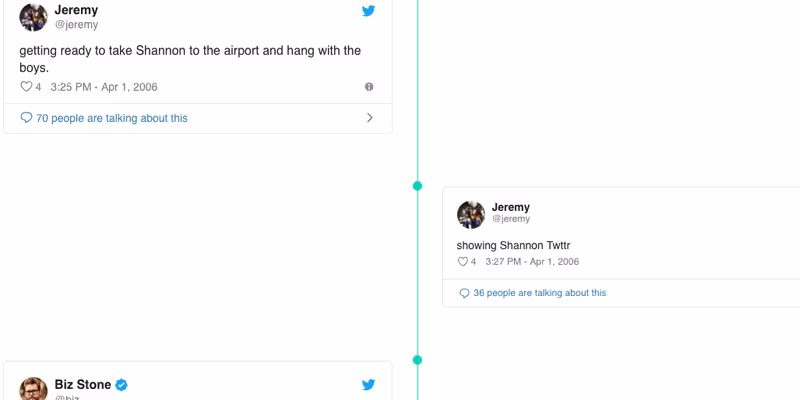Click Biz Stone's verified badge

tap(121, 385)
